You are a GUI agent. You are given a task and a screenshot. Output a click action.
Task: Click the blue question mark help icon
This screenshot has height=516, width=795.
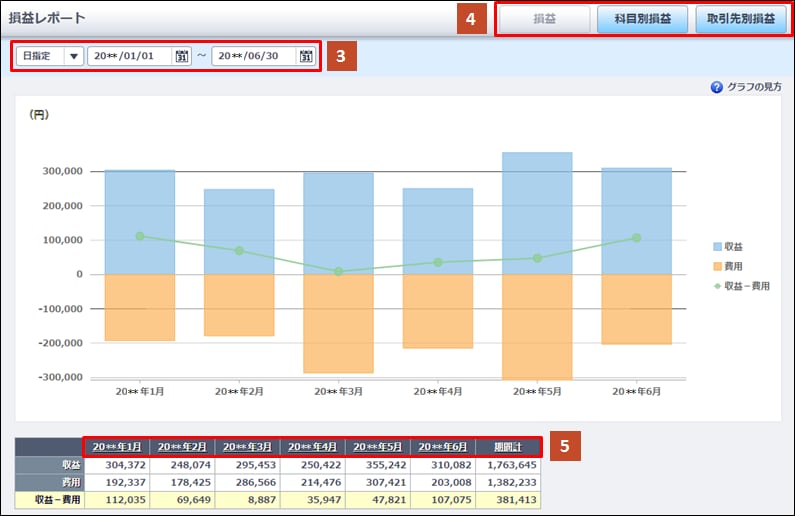coord(716,87)
